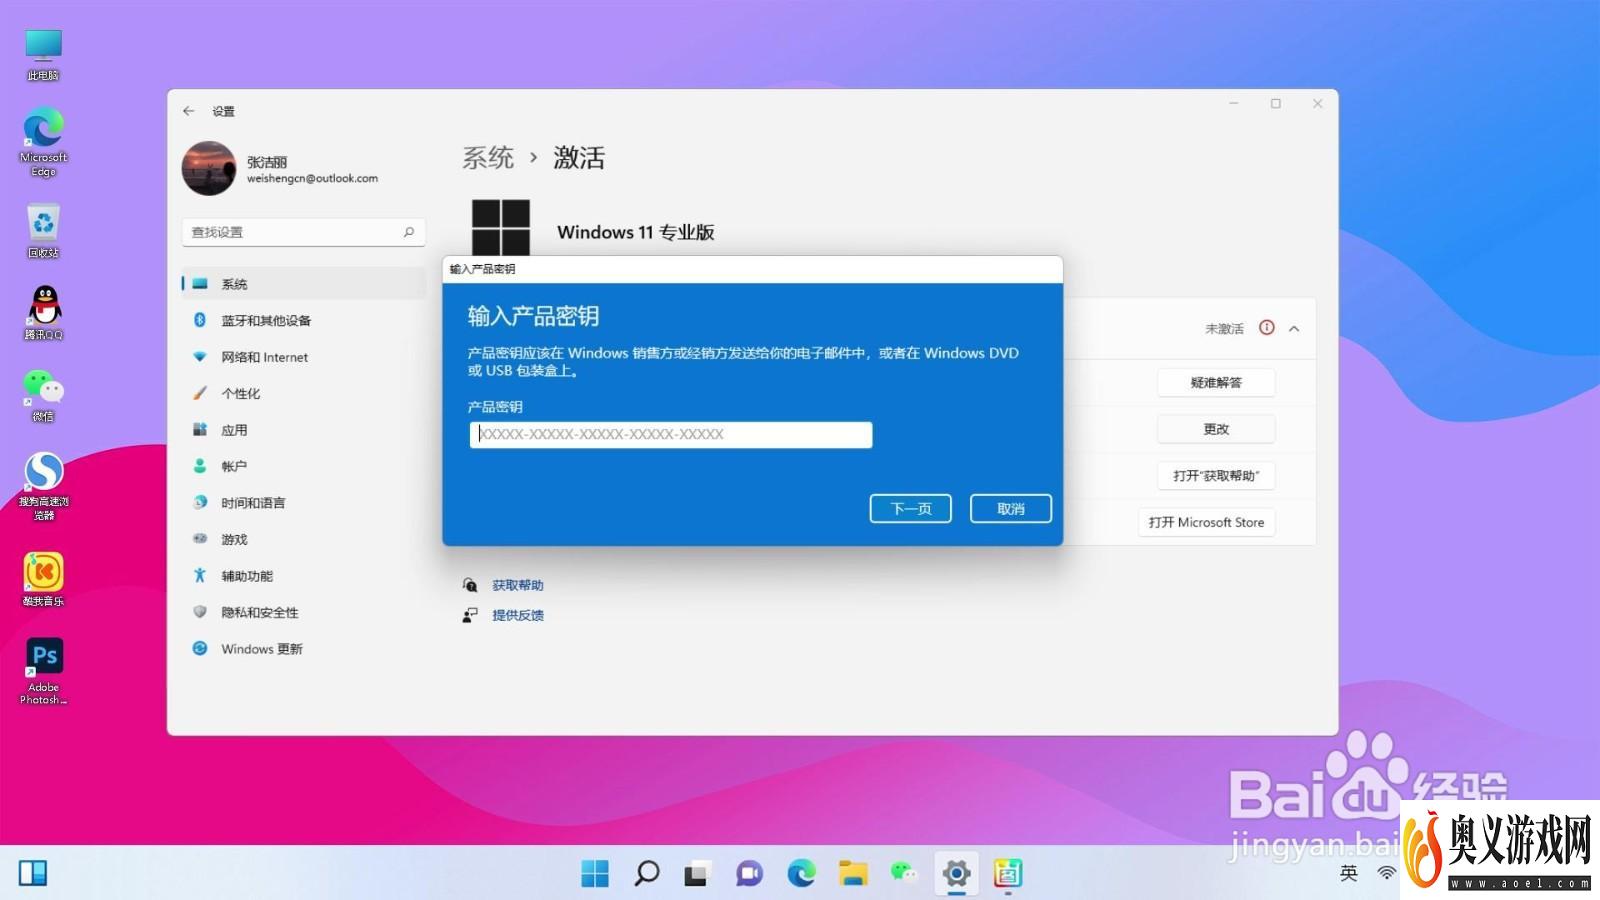Click the weishengcn@outlook.com account text

pos(312,178)
